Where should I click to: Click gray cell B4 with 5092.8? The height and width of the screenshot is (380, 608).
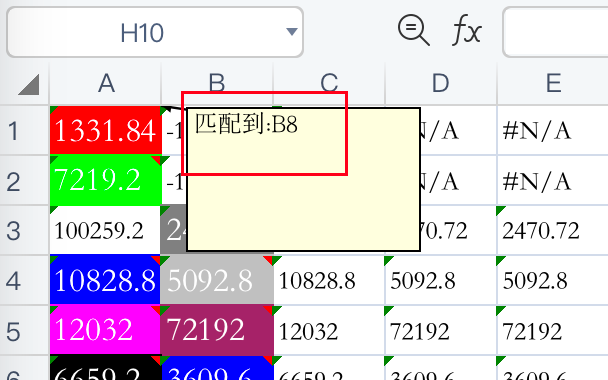[x=217, y=280]
